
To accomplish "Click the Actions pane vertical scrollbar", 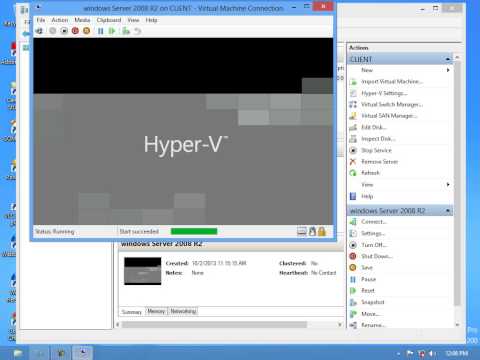I will point(457,183).
